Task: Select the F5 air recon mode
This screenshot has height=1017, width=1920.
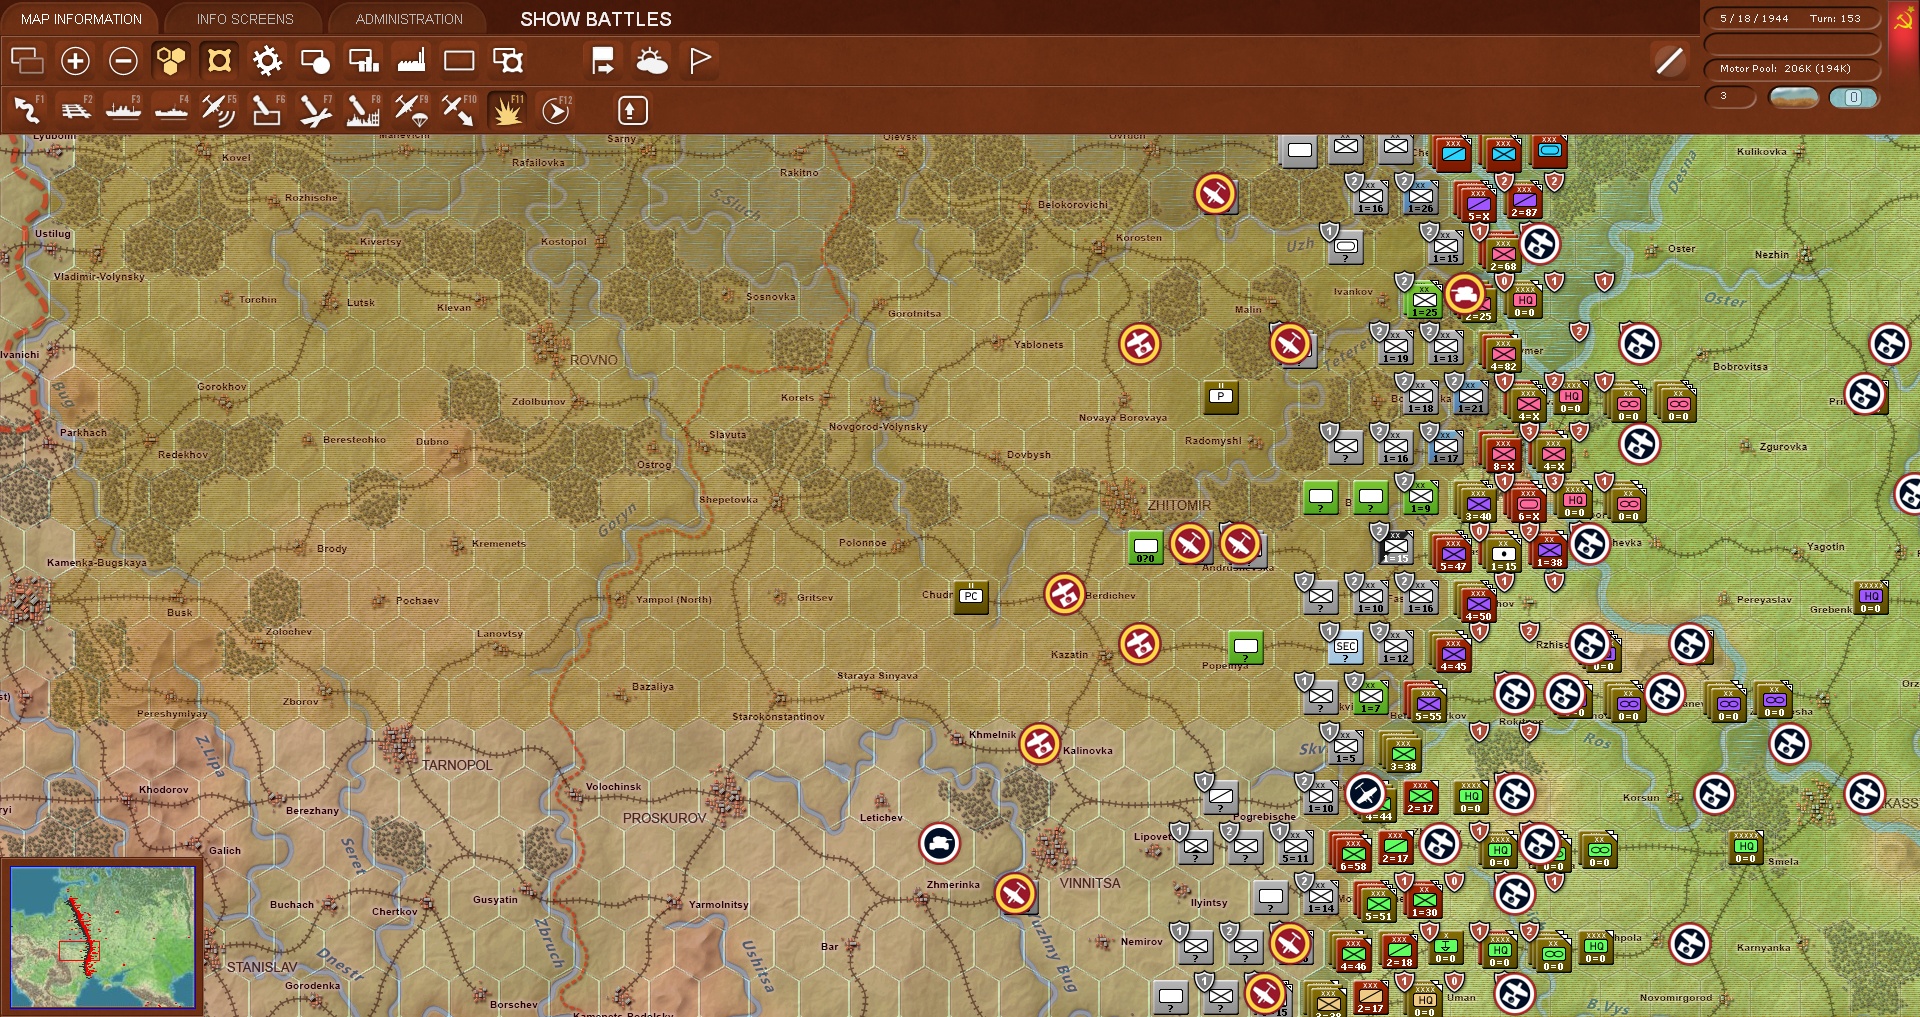Action: click(219, 110)
